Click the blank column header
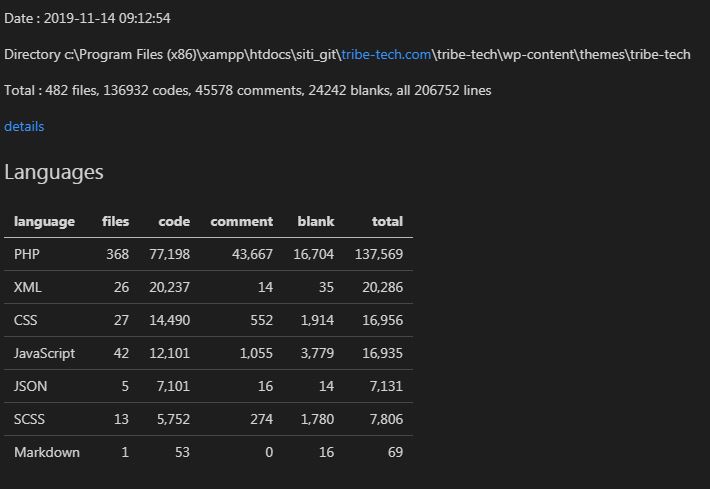 click(x=316, y=221)
